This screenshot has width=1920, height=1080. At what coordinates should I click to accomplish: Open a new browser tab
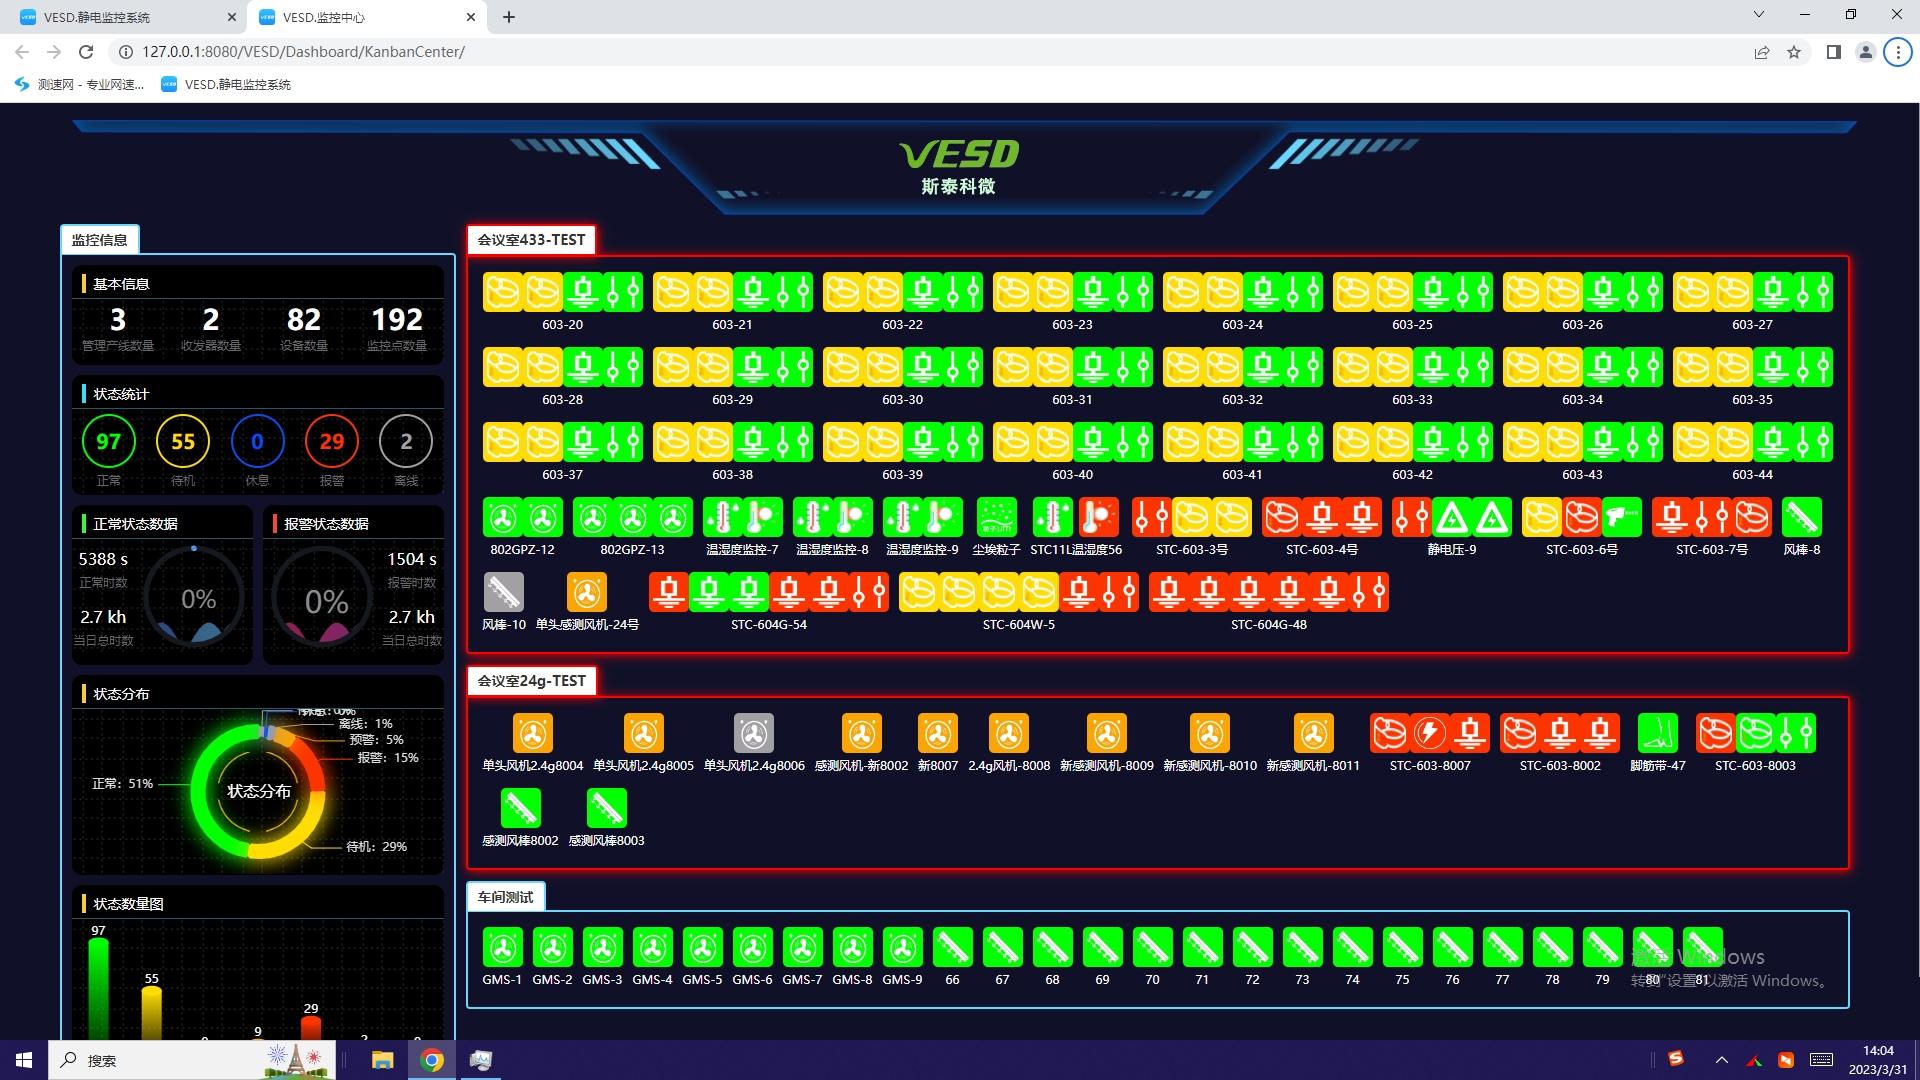[509, 17]
